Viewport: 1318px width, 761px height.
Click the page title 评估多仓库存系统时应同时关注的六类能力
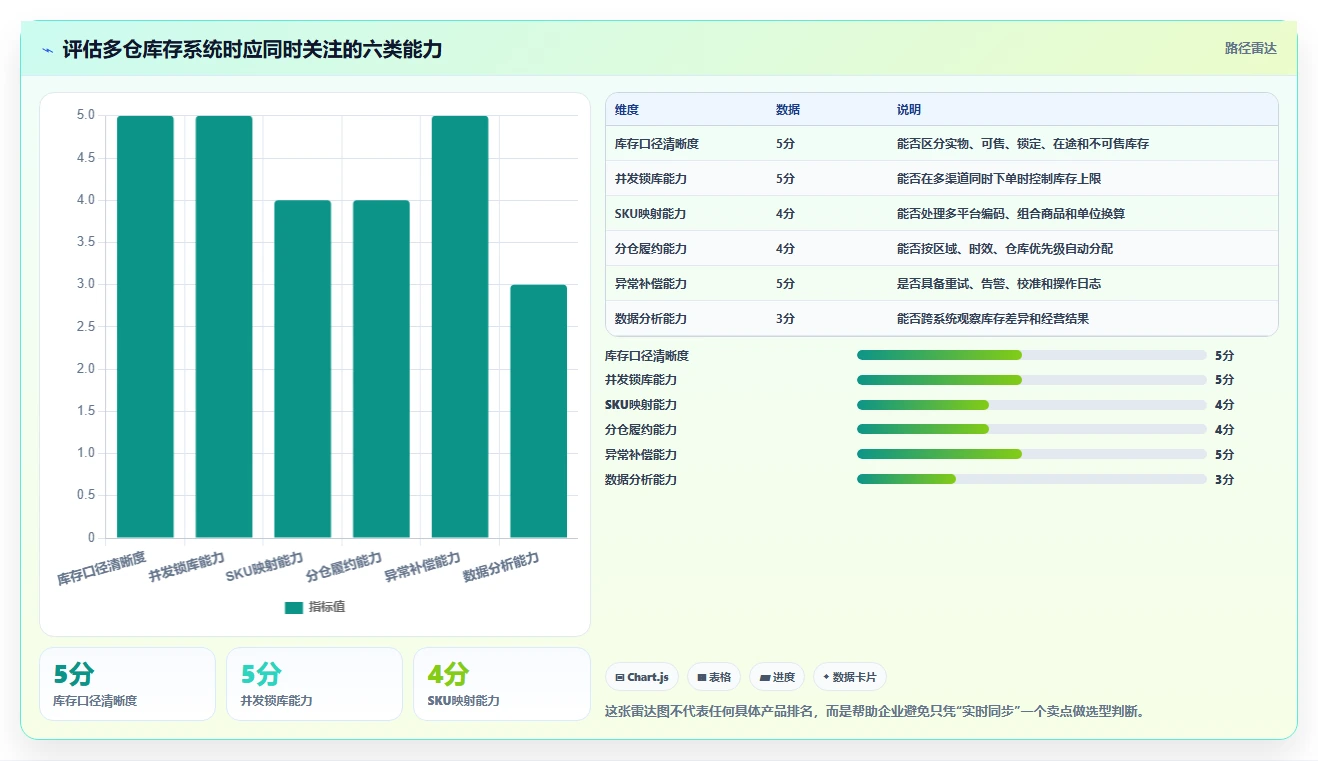click(x=252, y=49)
